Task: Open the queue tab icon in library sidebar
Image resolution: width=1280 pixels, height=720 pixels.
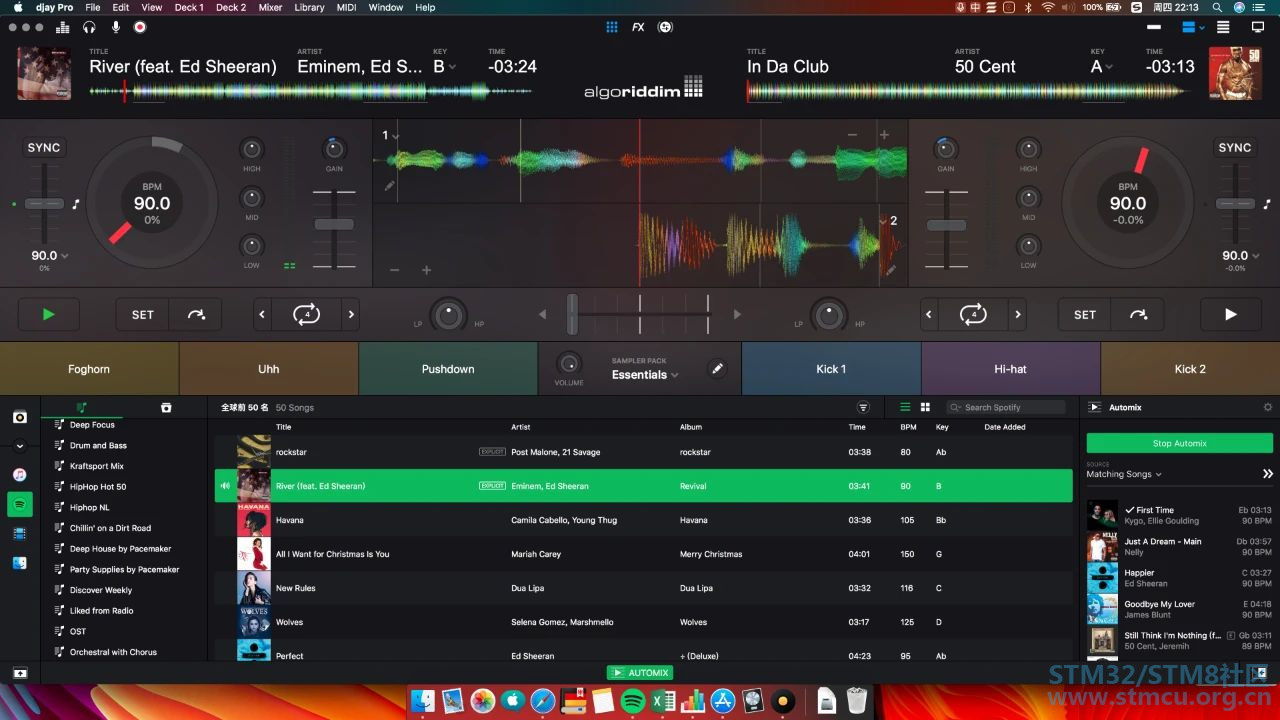Action: [166, 407]
